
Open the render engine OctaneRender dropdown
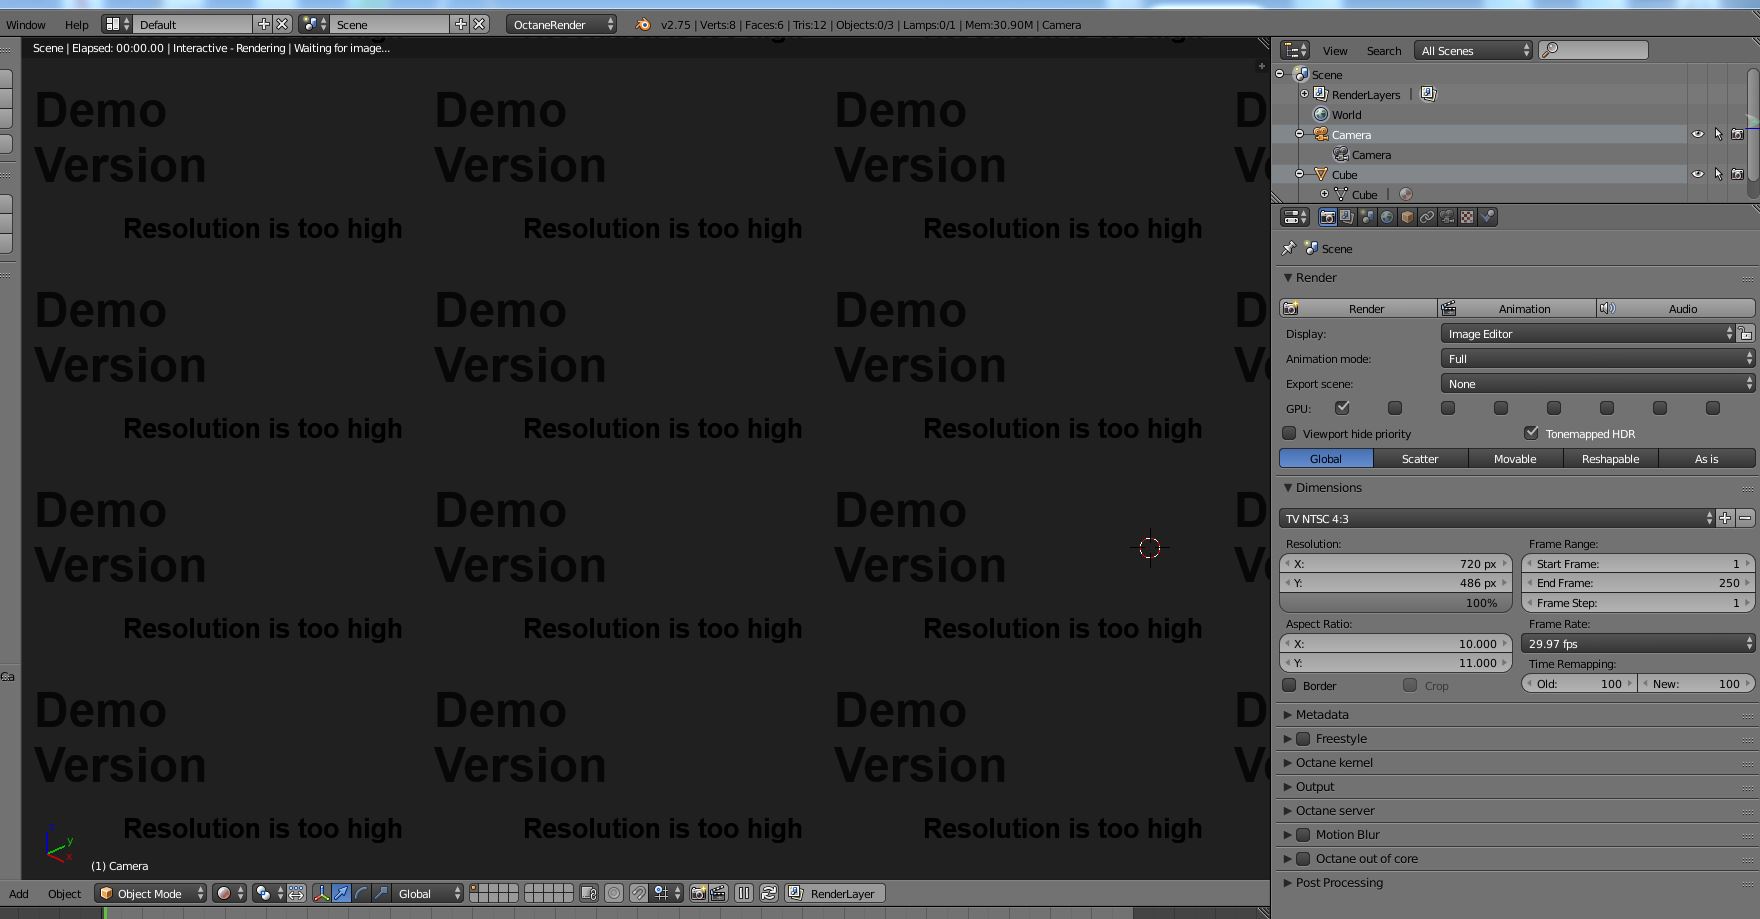pos(561,24)
